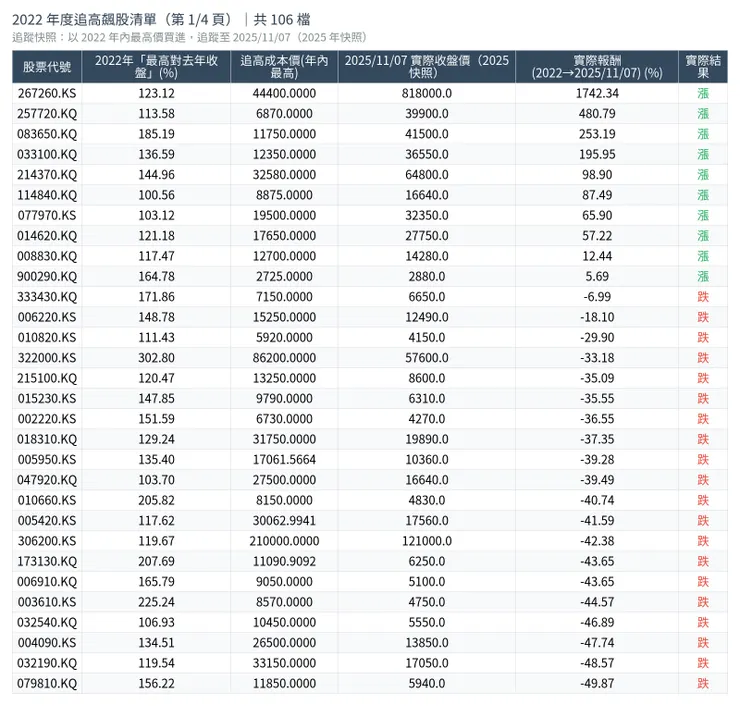
Task: Select stock code 032540.KQ
Action: tap(47, 622)
